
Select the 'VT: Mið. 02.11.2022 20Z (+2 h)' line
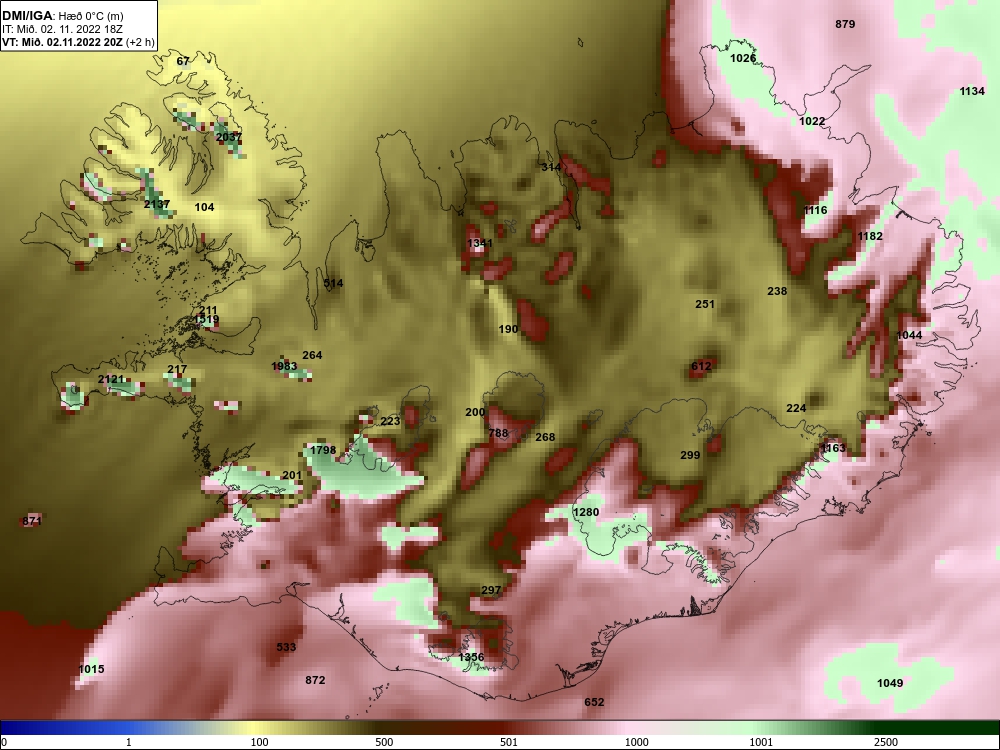tap(78, 42)
